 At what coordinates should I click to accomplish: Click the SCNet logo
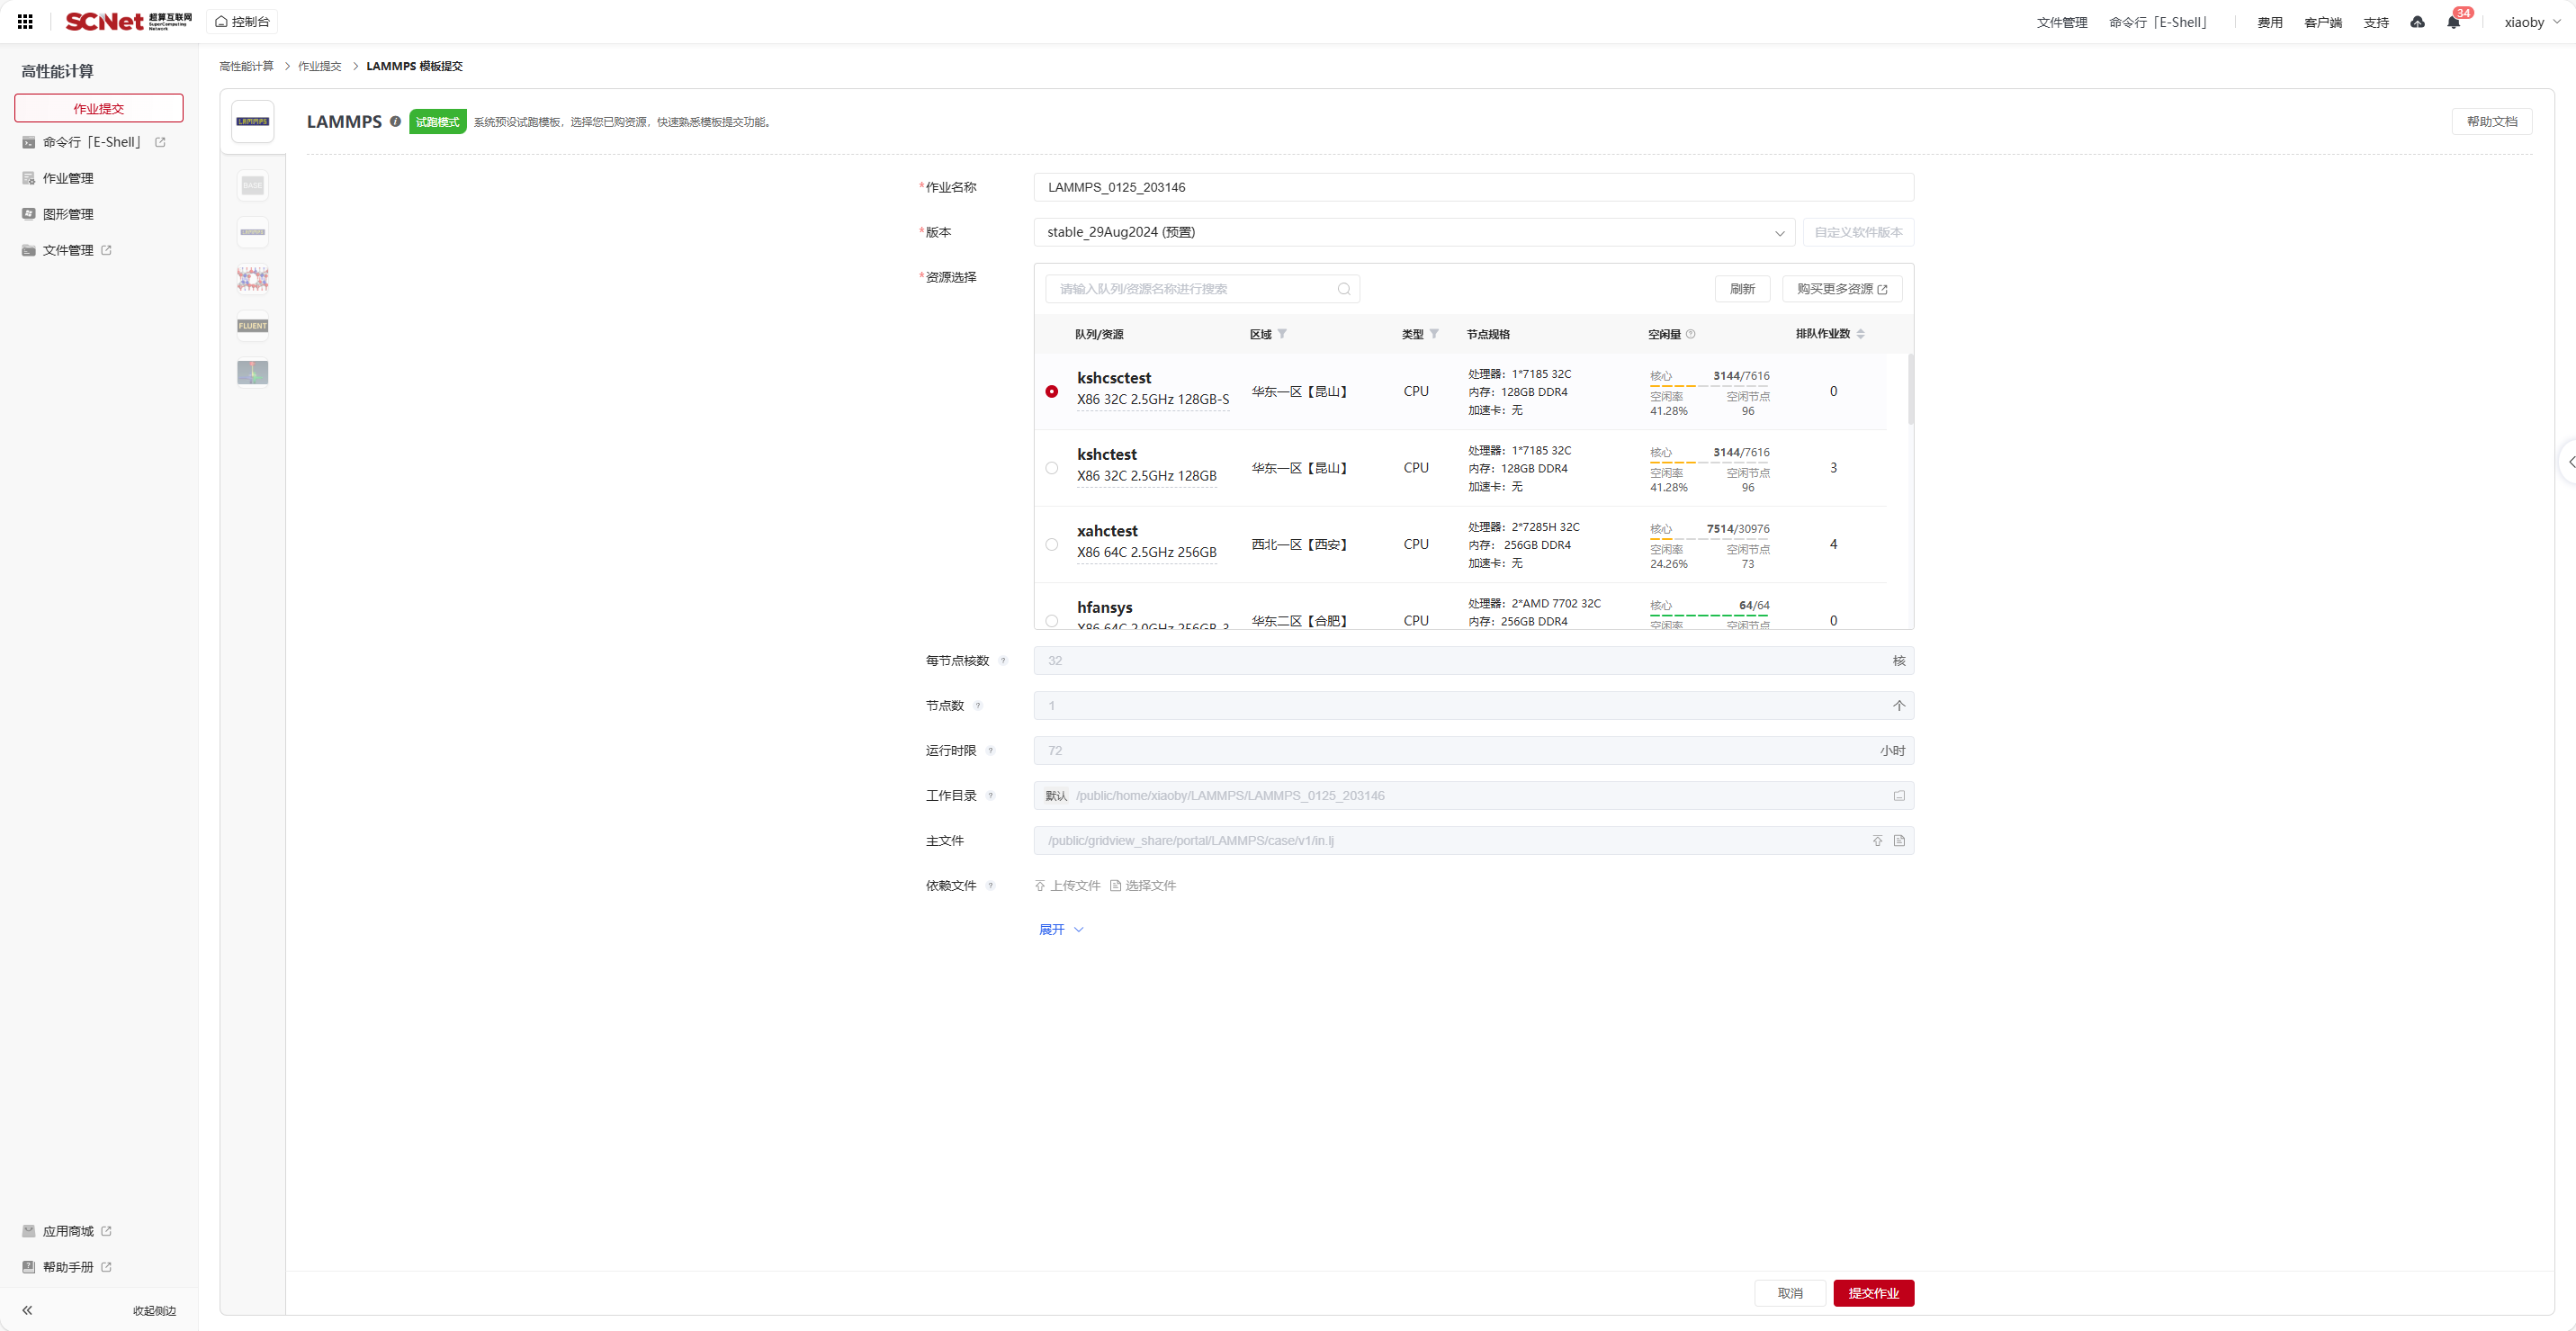pyautogui.click(x=128, y=21)
